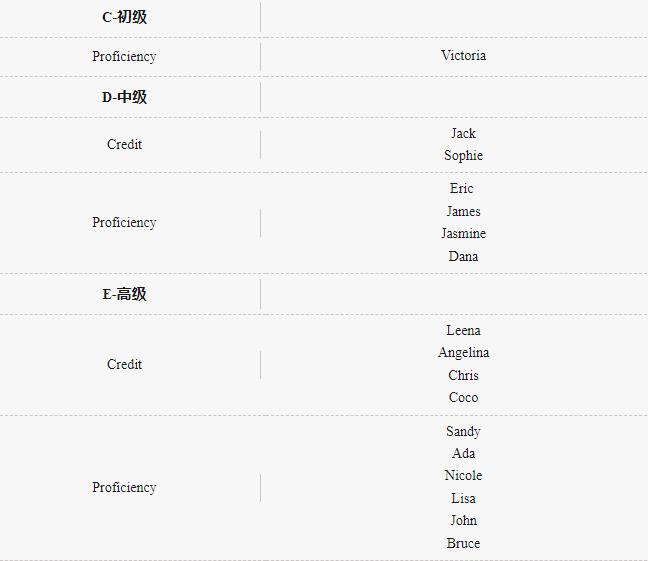Click the name Coco
This screenshot has width=648, height=561.
coord(463,397)
